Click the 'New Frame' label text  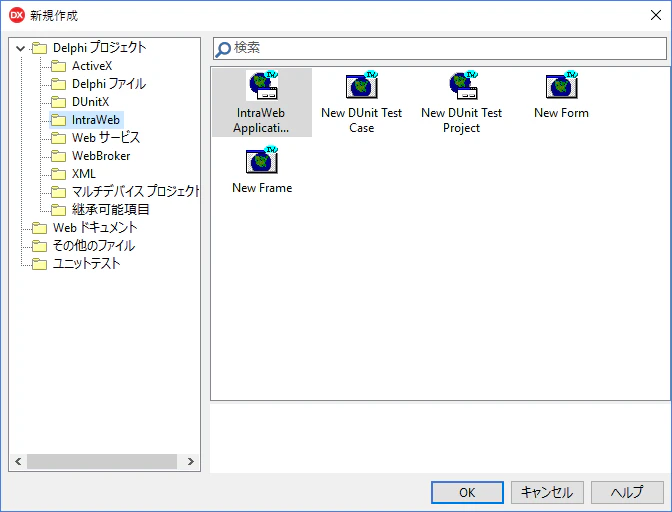tap(262, 188)
